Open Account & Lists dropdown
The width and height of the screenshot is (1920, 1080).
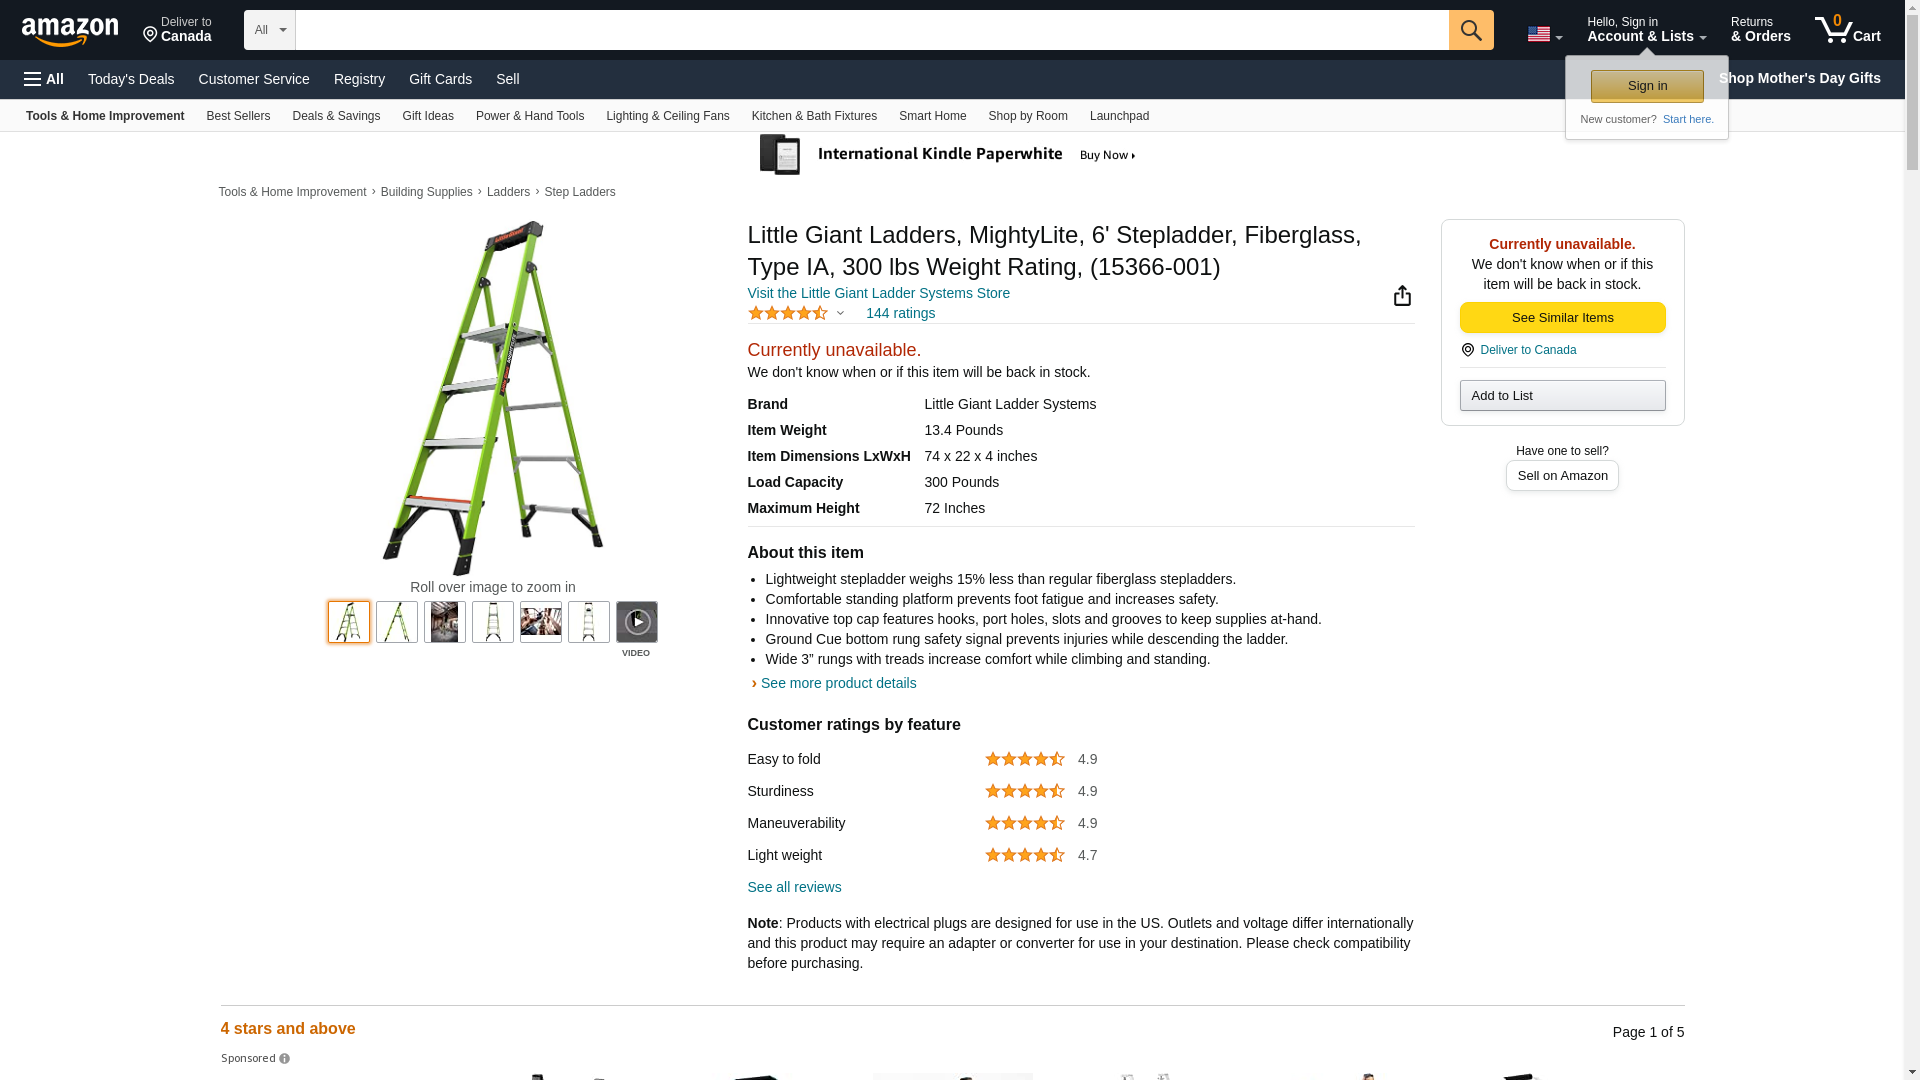pyautogui.click(x=1645, y=30)
